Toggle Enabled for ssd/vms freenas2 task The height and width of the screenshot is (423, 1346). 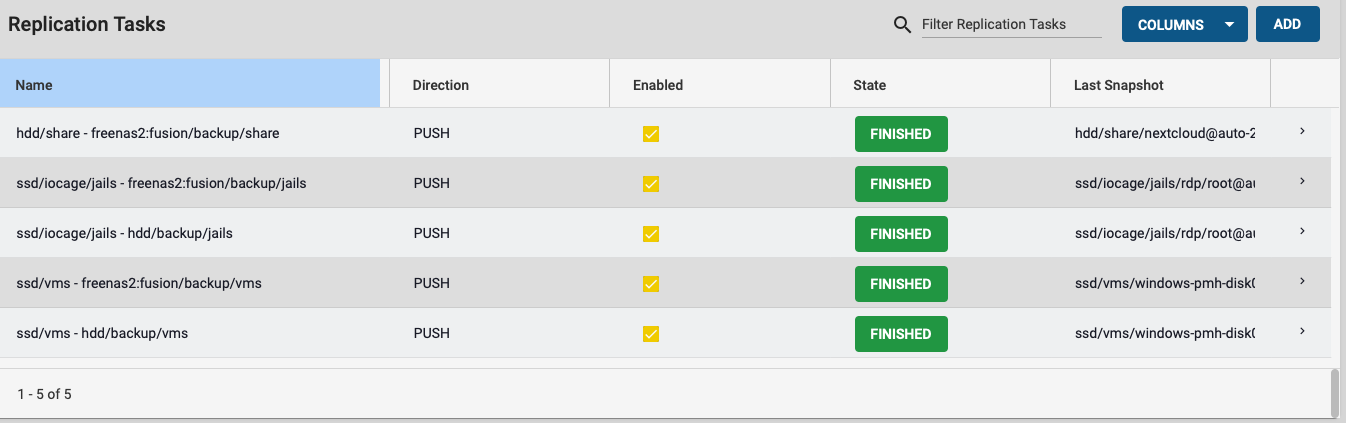click(651, 284)
